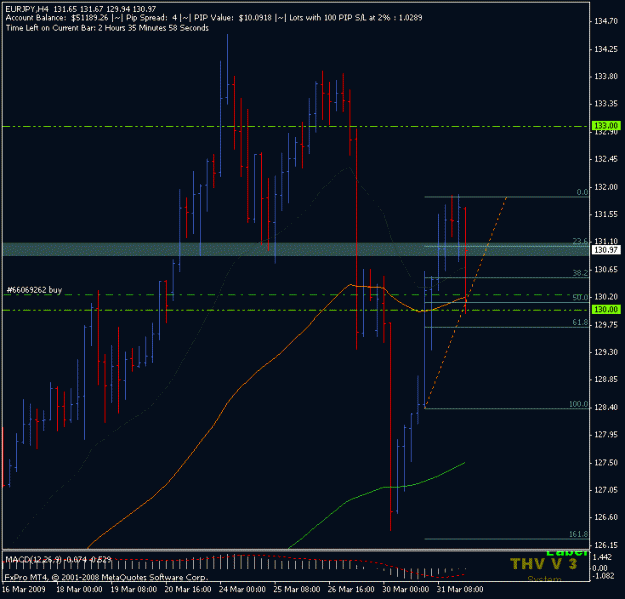Screen dimensions: 625x599
Task: Click the green 130.00 price tag
Action: click(606, 309)
